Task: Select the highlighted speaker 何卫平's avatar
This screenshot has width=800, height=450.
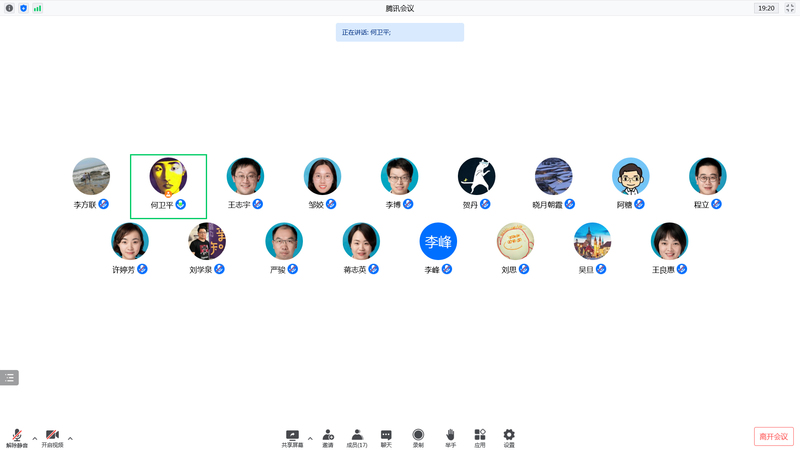Action: point(168,177)
